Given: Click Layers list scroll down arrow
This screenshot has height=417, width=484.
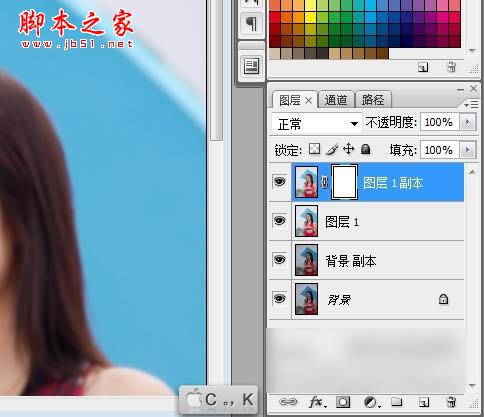Looking at the screenshot, I should [472, 386].
